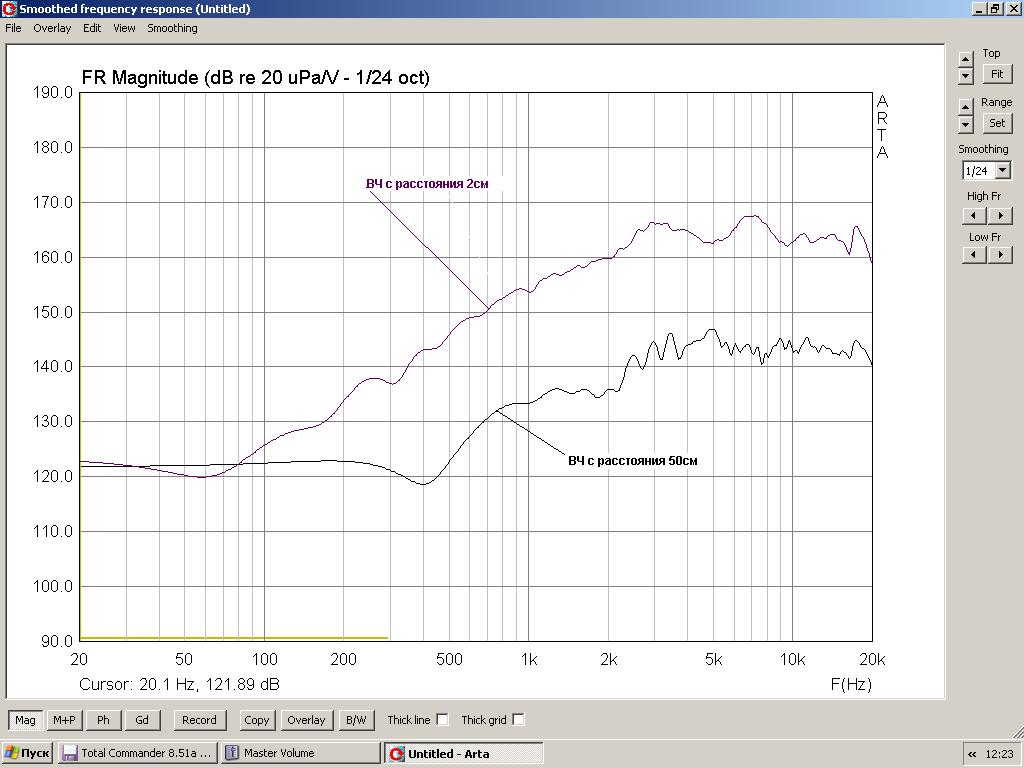Image resolution: width=1024 pixels, height=768 pixels.
Task: Click the Copy button
Action: (257, 720)
